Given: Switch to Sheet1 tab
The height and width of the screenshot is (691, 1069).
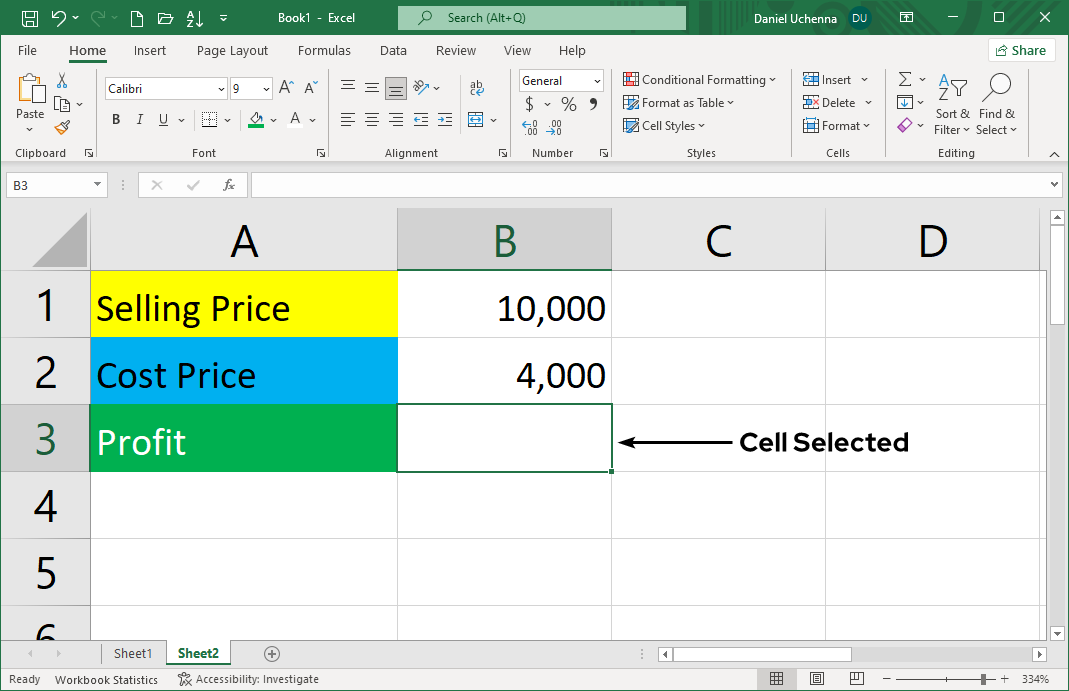Looking at the screenshot, I should click(x=133, y=653).
